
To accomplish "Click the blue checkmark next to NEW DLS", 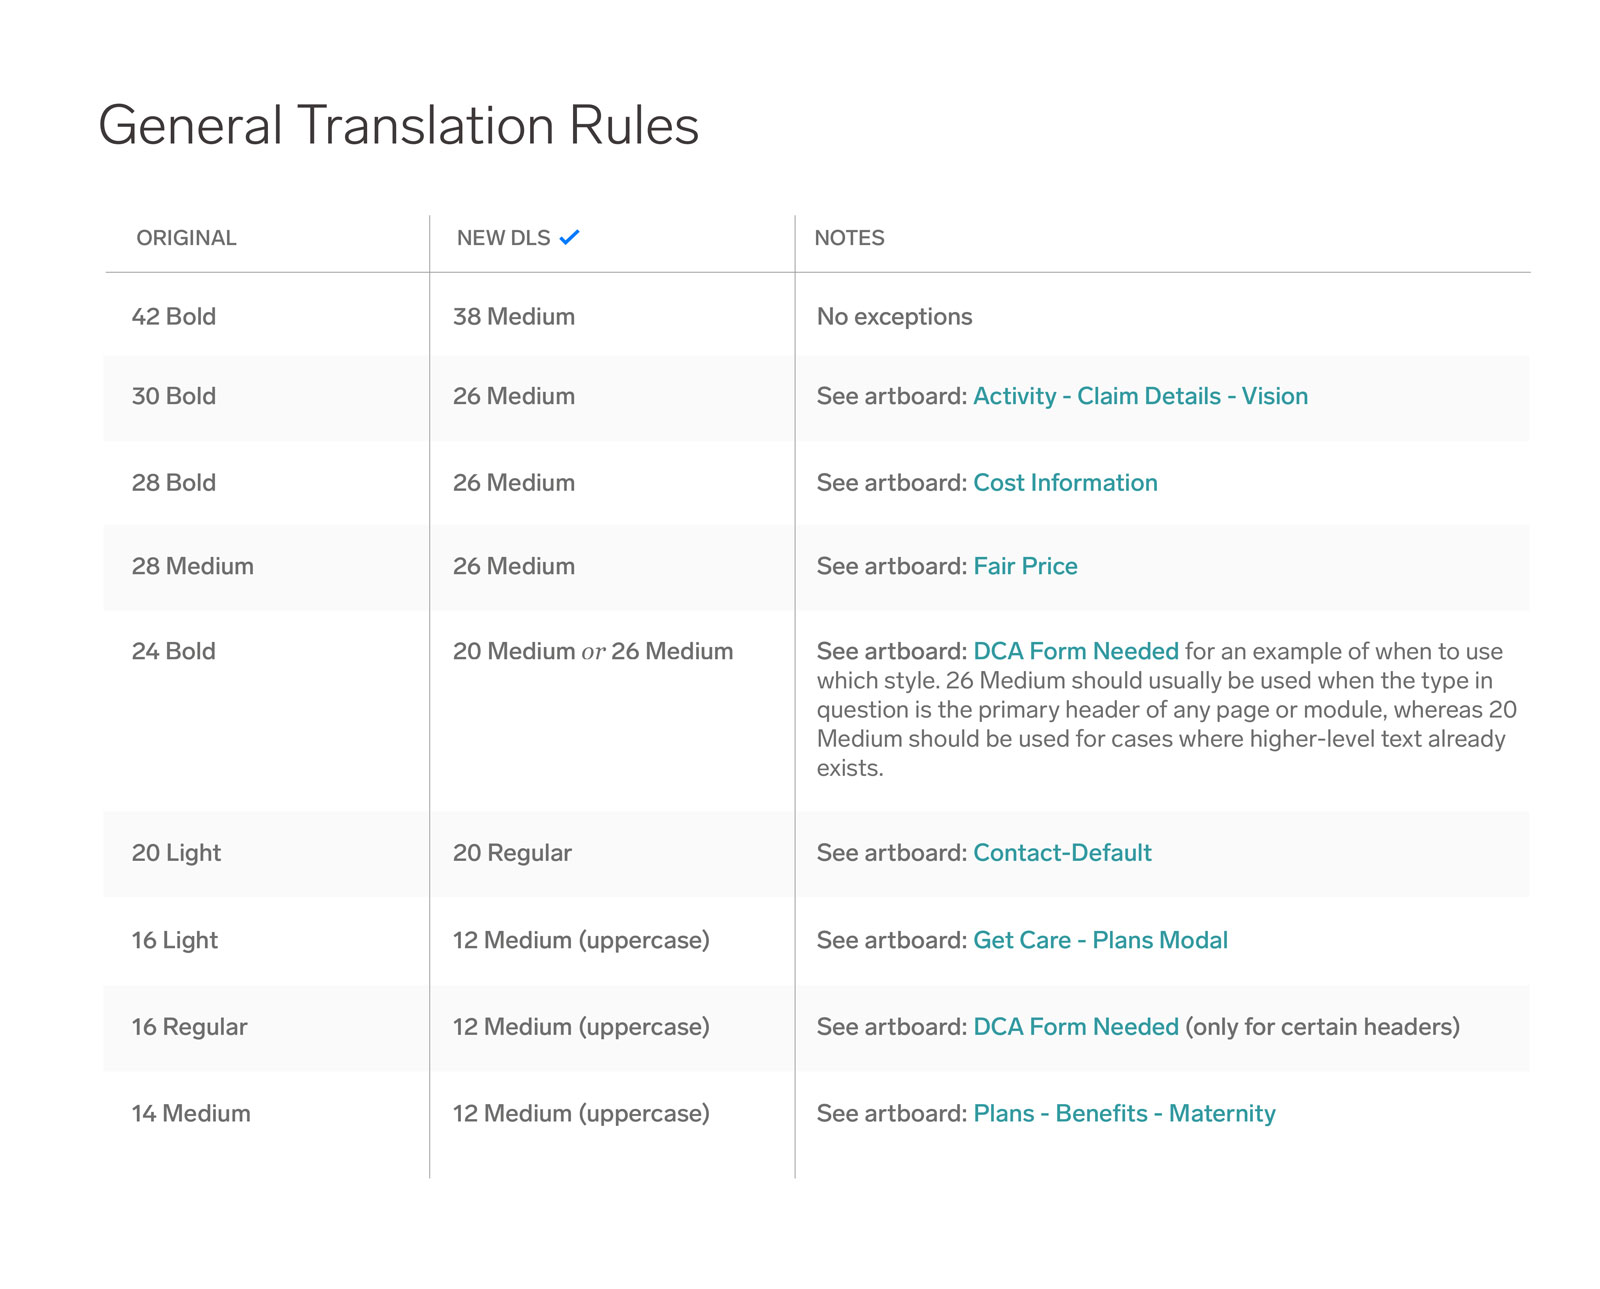I will point(569,237).
